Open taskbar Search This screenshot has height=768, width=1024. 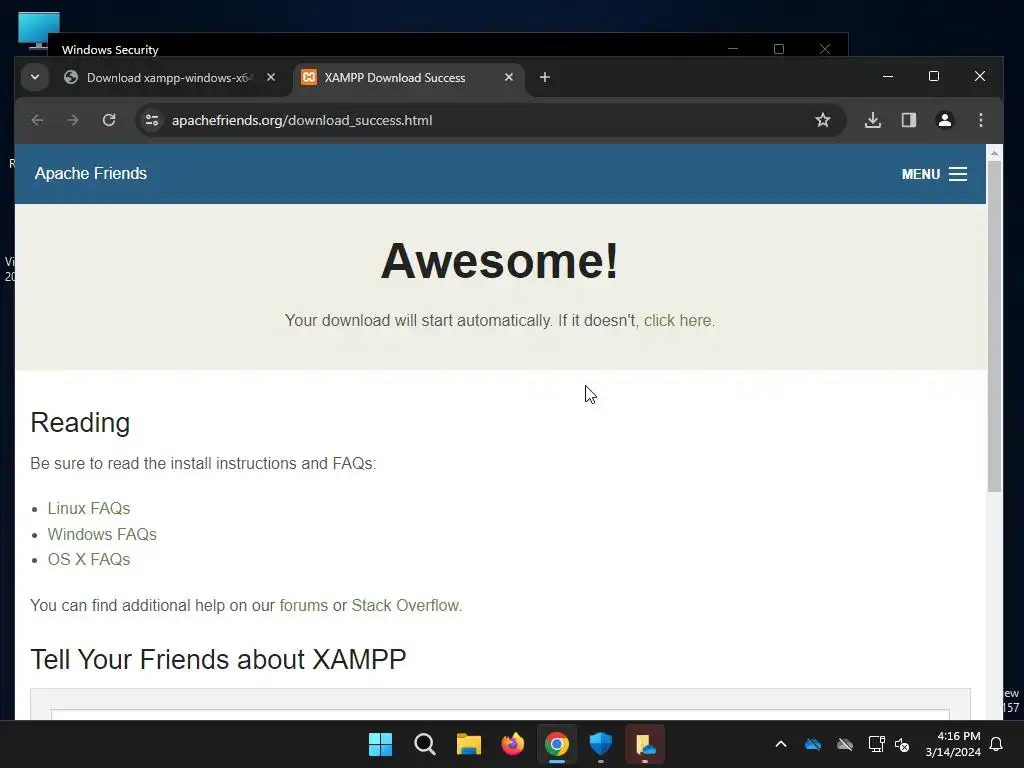424,744
